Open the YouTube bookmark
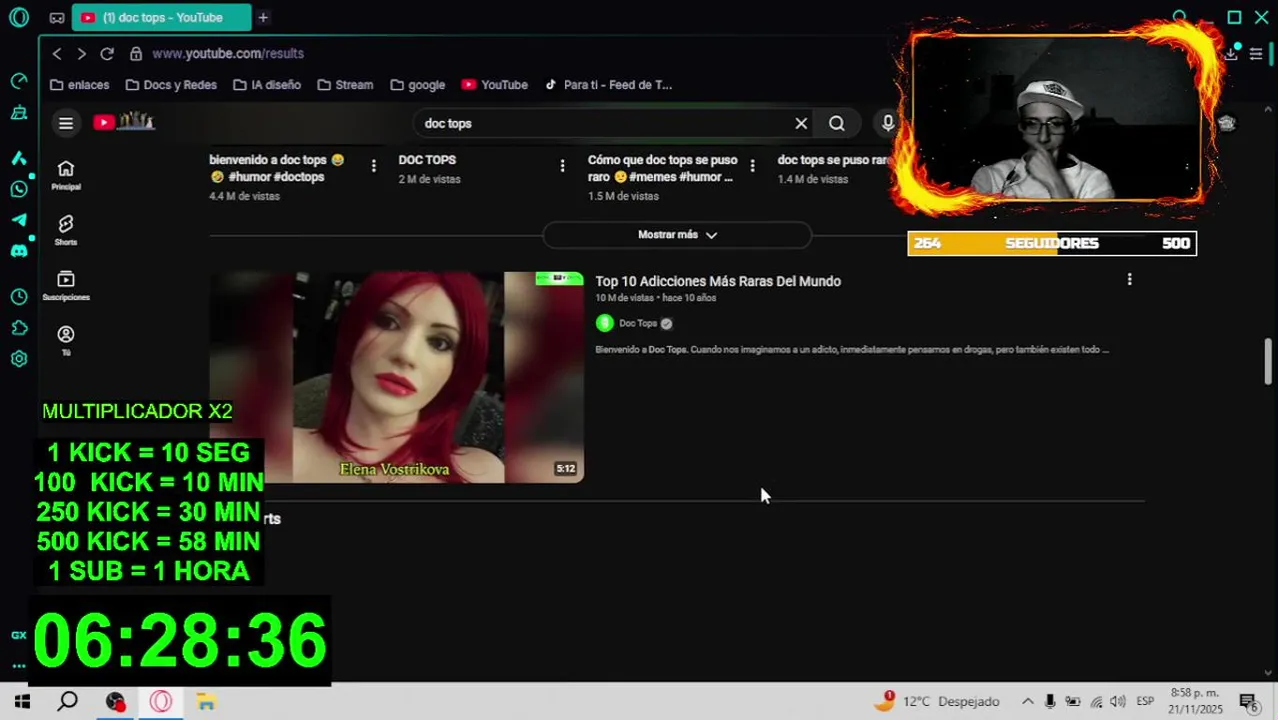This screenshot has width=1278, height=720. (x=495, y=85)
